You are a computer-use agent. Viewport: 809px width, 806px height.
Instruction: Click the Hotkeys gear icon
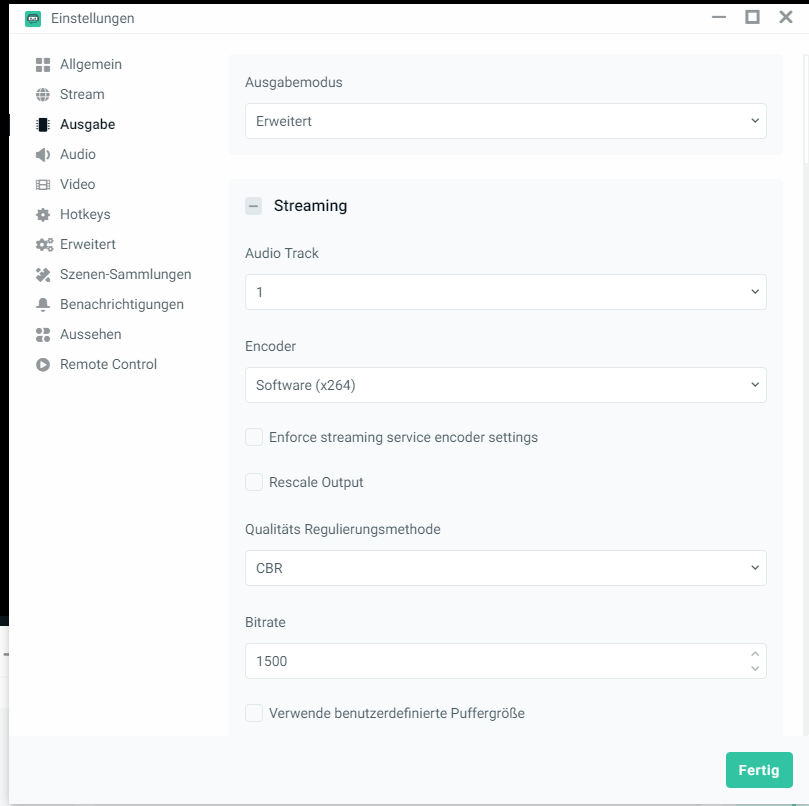pyautogui.click(x=43, y=215)
